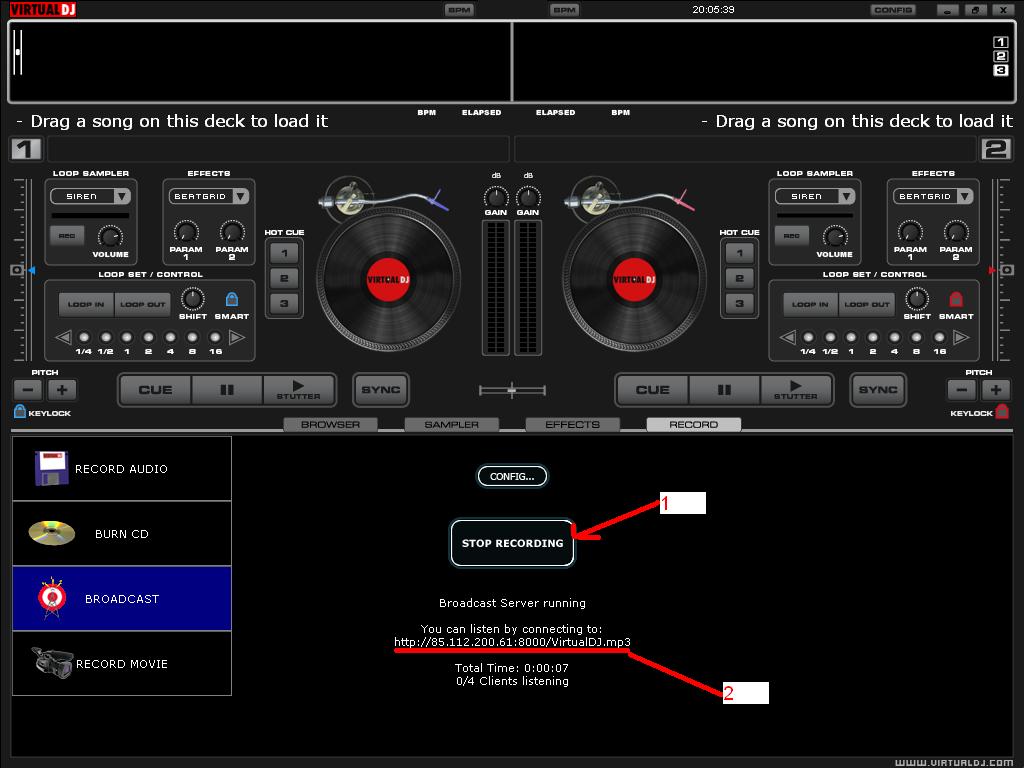Enable Keylock on the left deck
The height and width of the screenshot is (768, 1024).
click(x=20, y=411)
